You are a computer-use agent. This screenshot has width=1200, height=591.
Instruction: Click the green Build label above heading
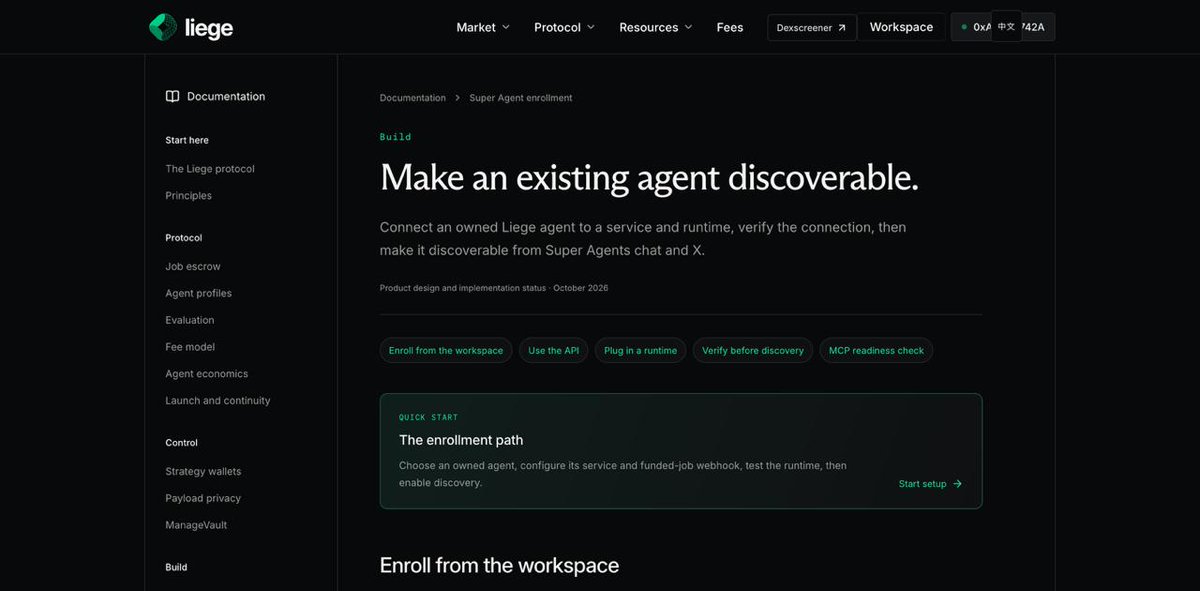click(x=395, y=137)
